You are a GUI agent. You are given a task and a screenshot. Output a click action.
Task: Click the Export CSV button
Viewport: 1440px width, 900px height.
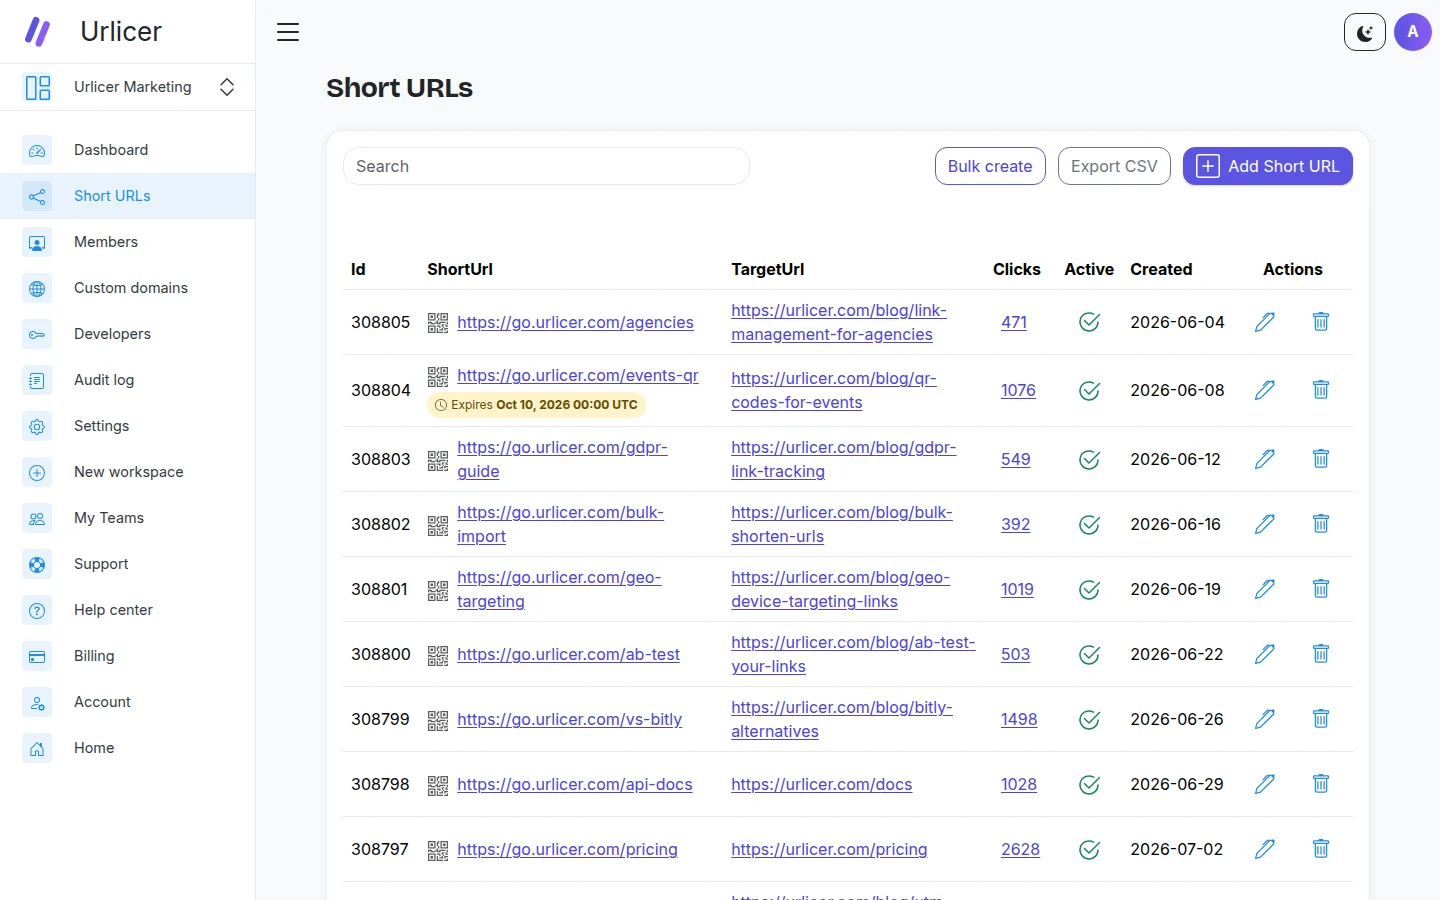point(1114,166)
